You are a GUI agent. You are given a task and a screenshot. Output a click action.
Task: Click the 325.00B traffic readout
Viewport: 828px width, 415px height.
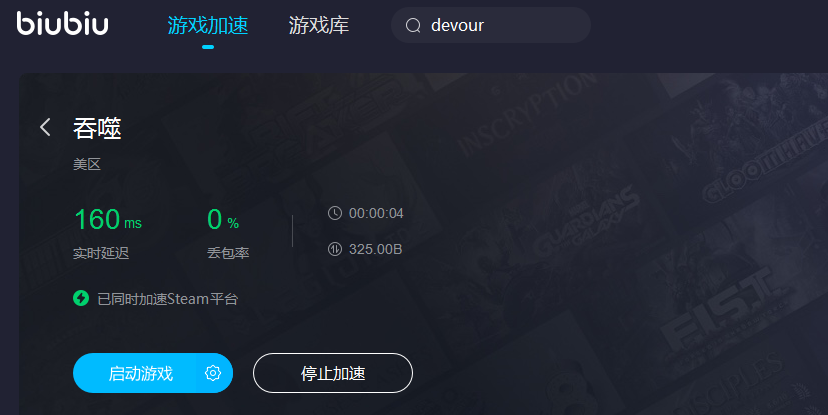pyautogui.click(x=375, y=249)
